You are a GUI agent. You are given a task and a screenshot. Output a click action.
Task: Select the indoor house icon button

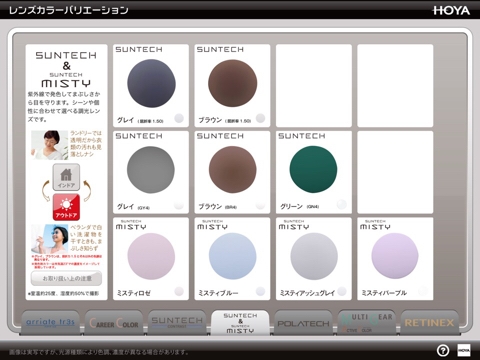66,177
